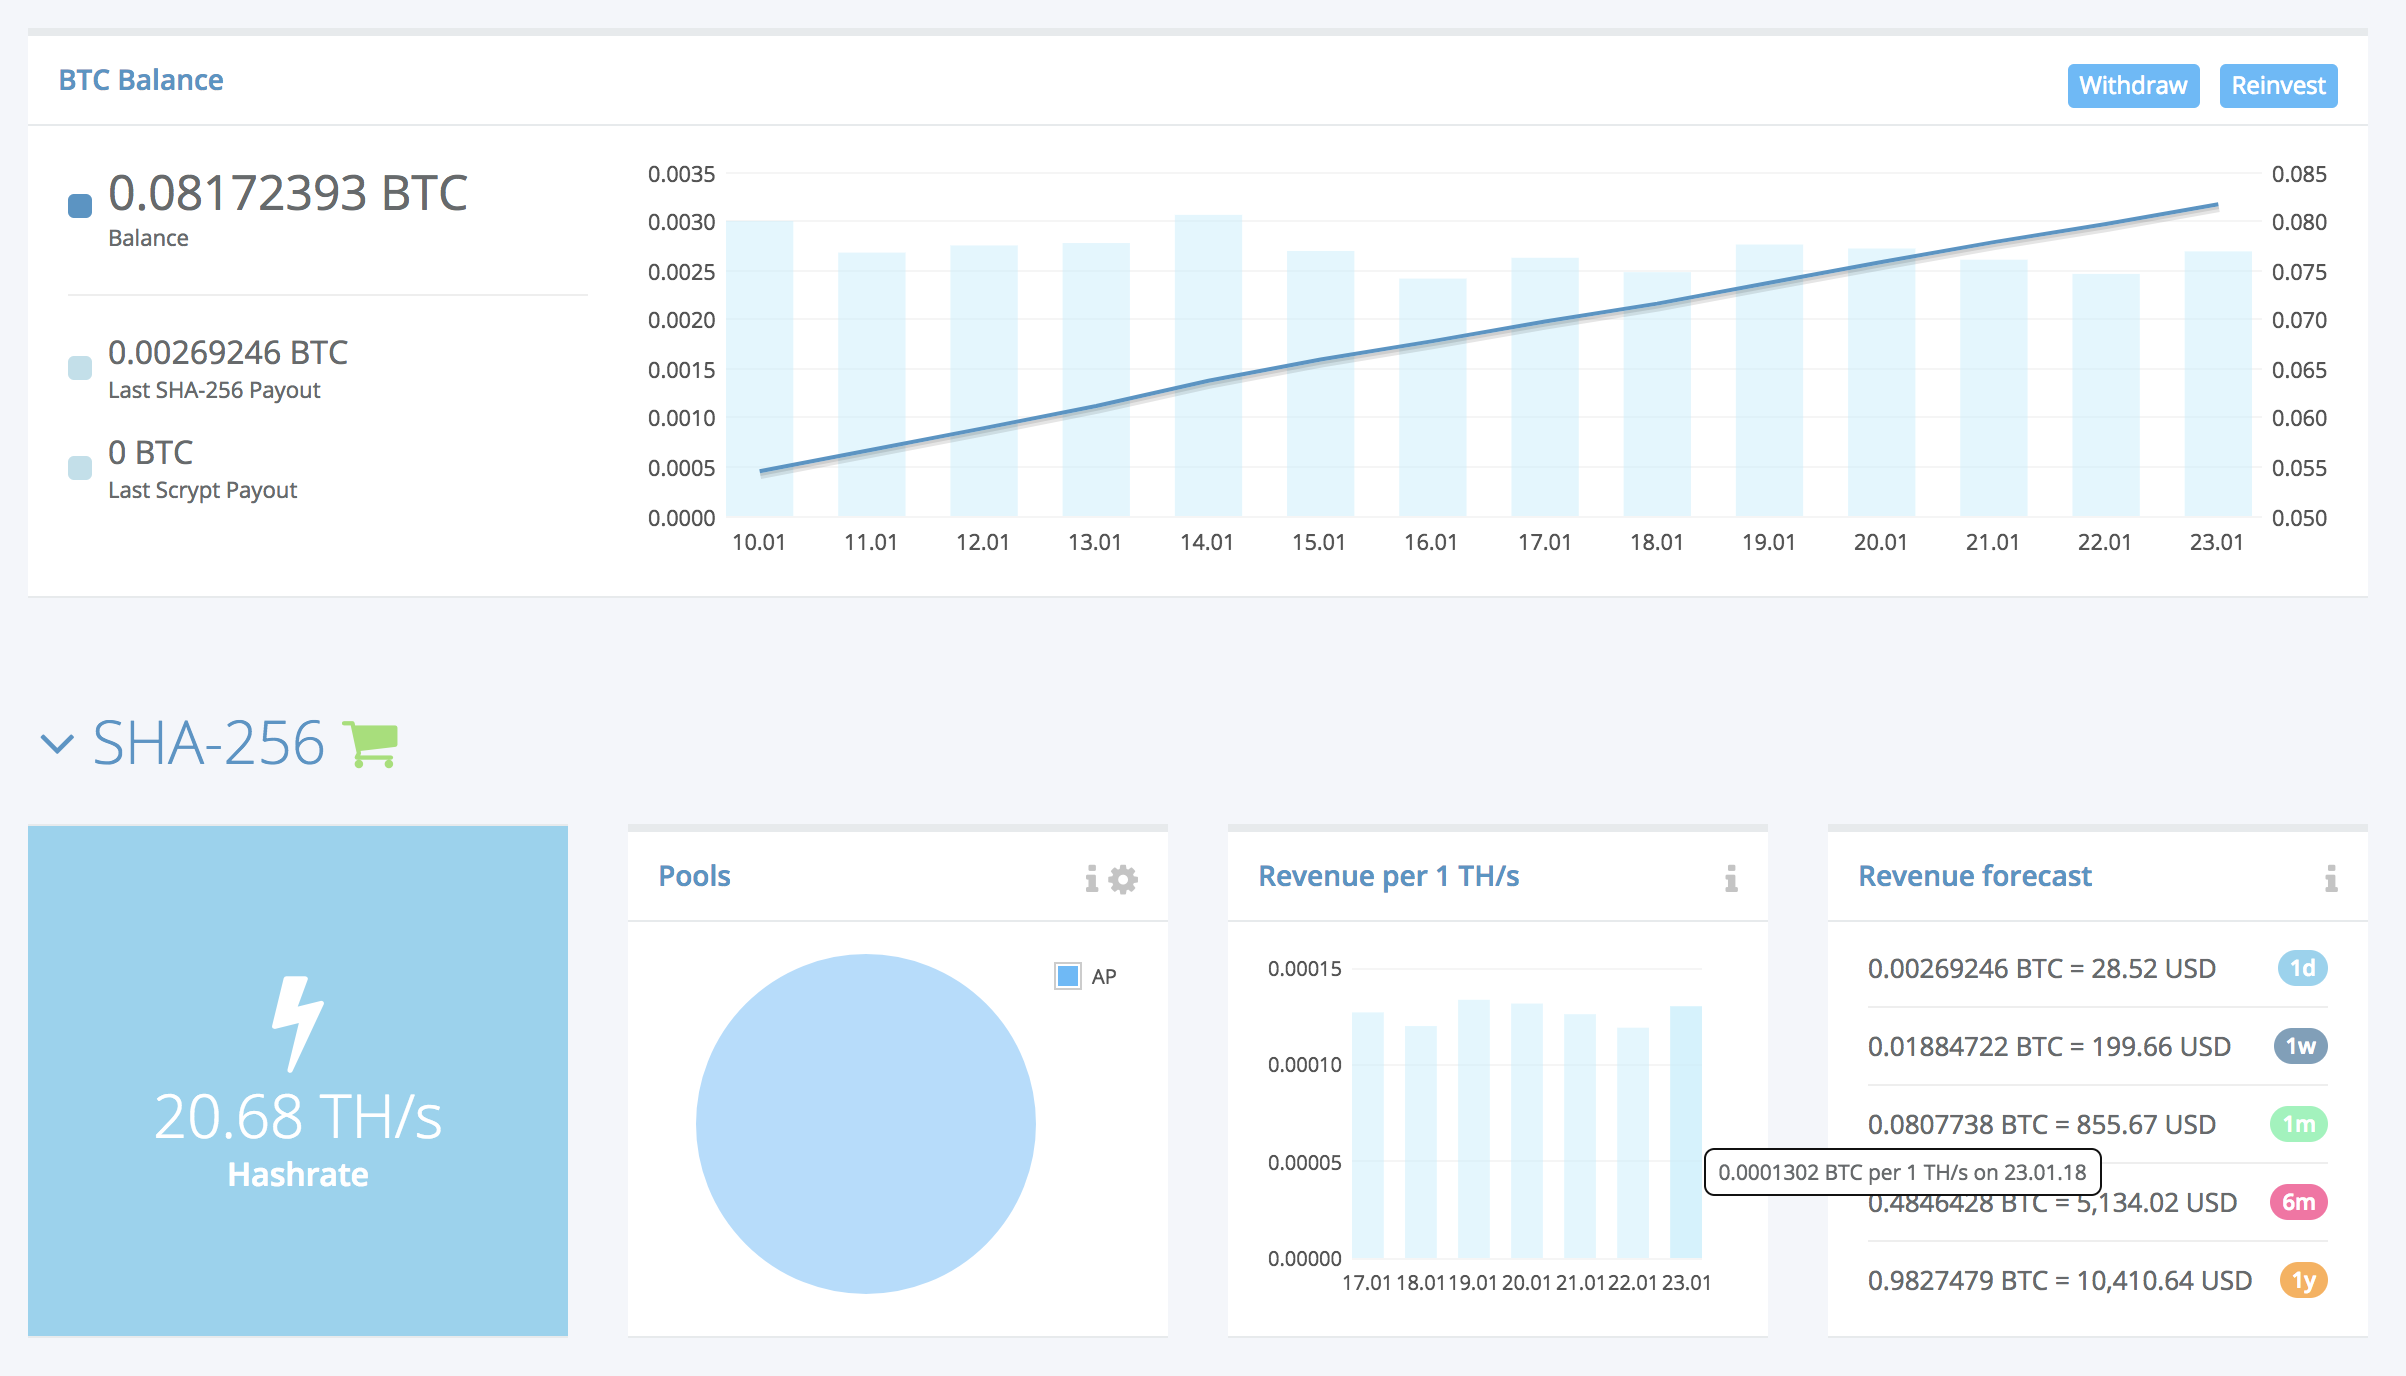Click the Reinvest button
Viewport: 2406px width, 1376px height.
click(2278, 86)
